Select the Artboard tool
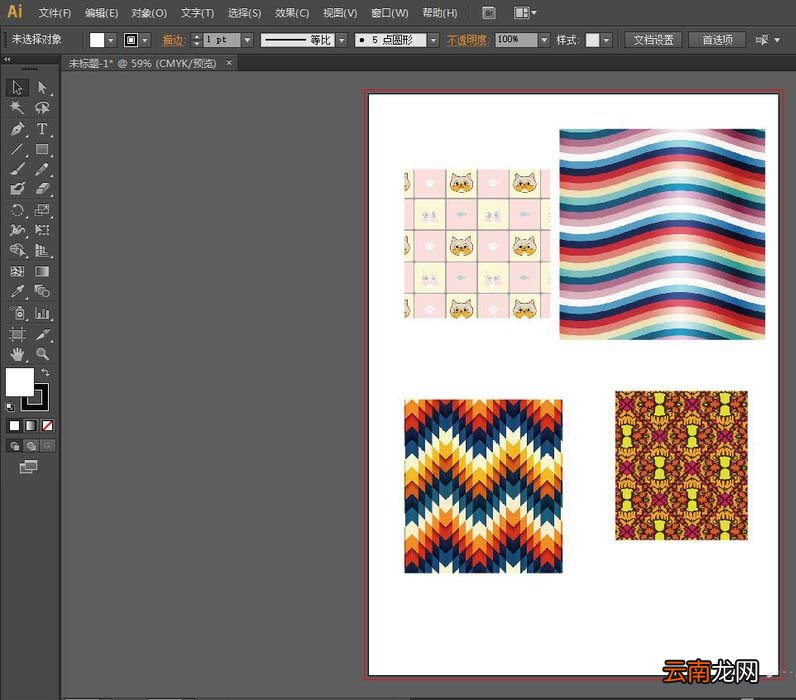The height and width of the screenshot is (700, 796). (17, 334)
